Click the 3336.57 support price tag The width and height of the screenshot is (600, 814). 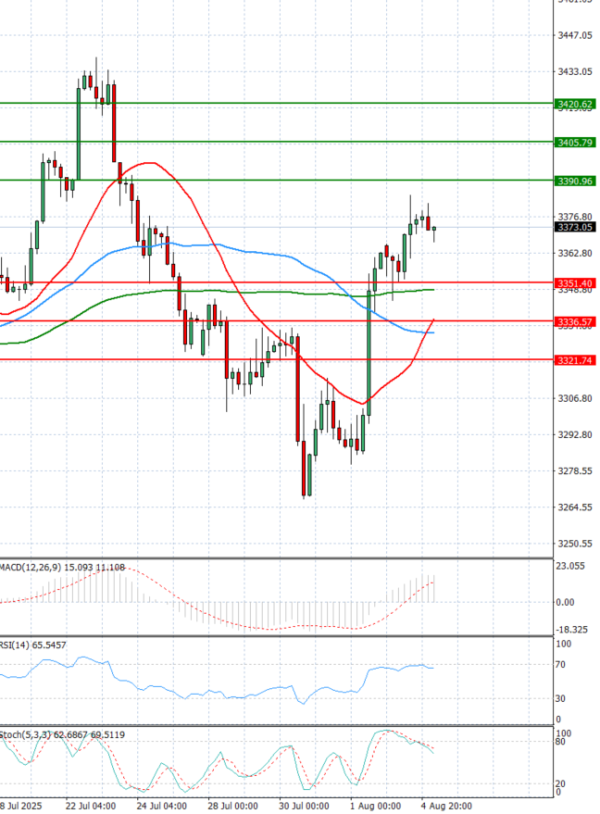point(575,322)
